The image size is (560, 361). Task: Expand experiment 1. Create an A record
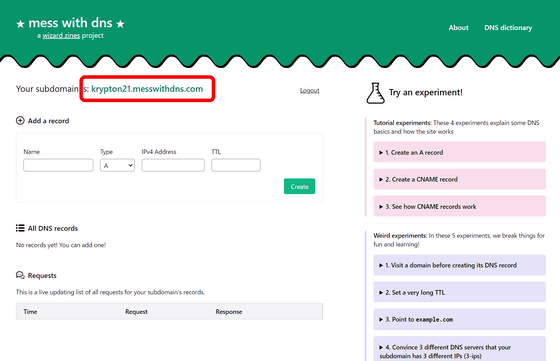pyautogui.click(x=459, y=152)
